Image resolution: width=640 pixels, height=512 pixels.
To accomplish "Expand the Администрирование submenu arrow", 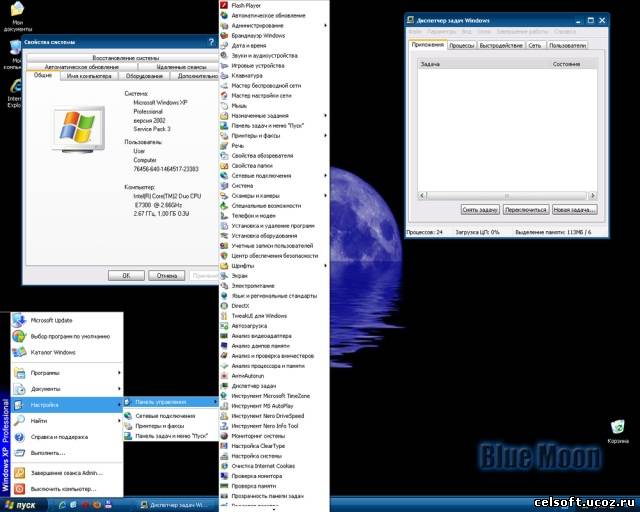I will point(325,25).
